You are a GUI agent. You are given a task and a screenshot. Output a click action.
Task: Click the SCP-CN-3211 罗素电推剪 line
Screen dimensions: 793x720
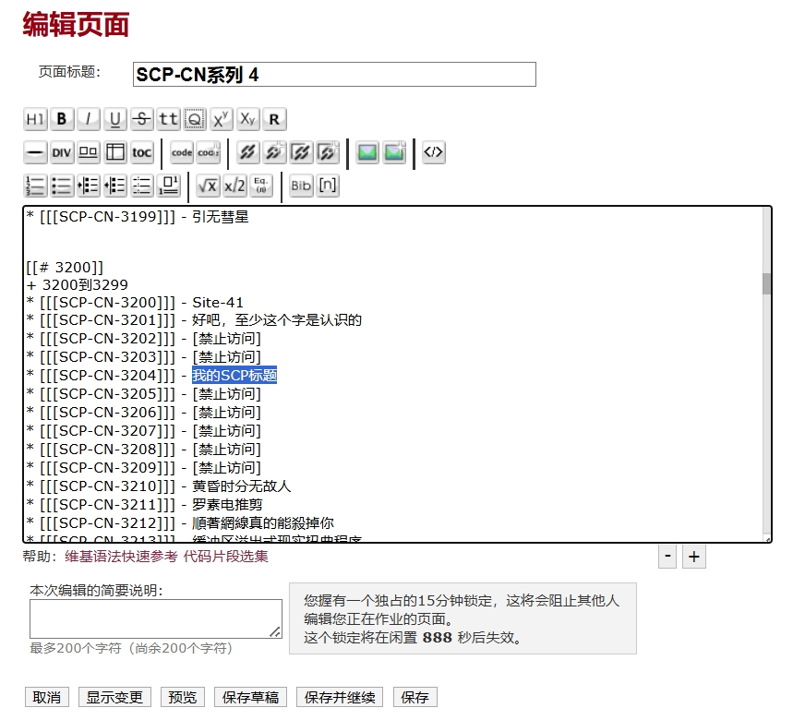pyautogui.click(x=145, y=505)
